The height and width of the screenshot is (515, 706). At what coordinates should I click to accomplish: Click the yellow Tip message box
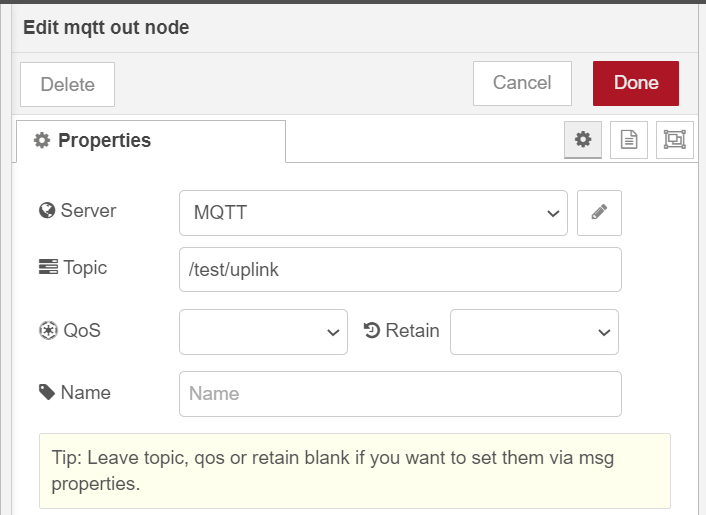[x=354, y=470]
